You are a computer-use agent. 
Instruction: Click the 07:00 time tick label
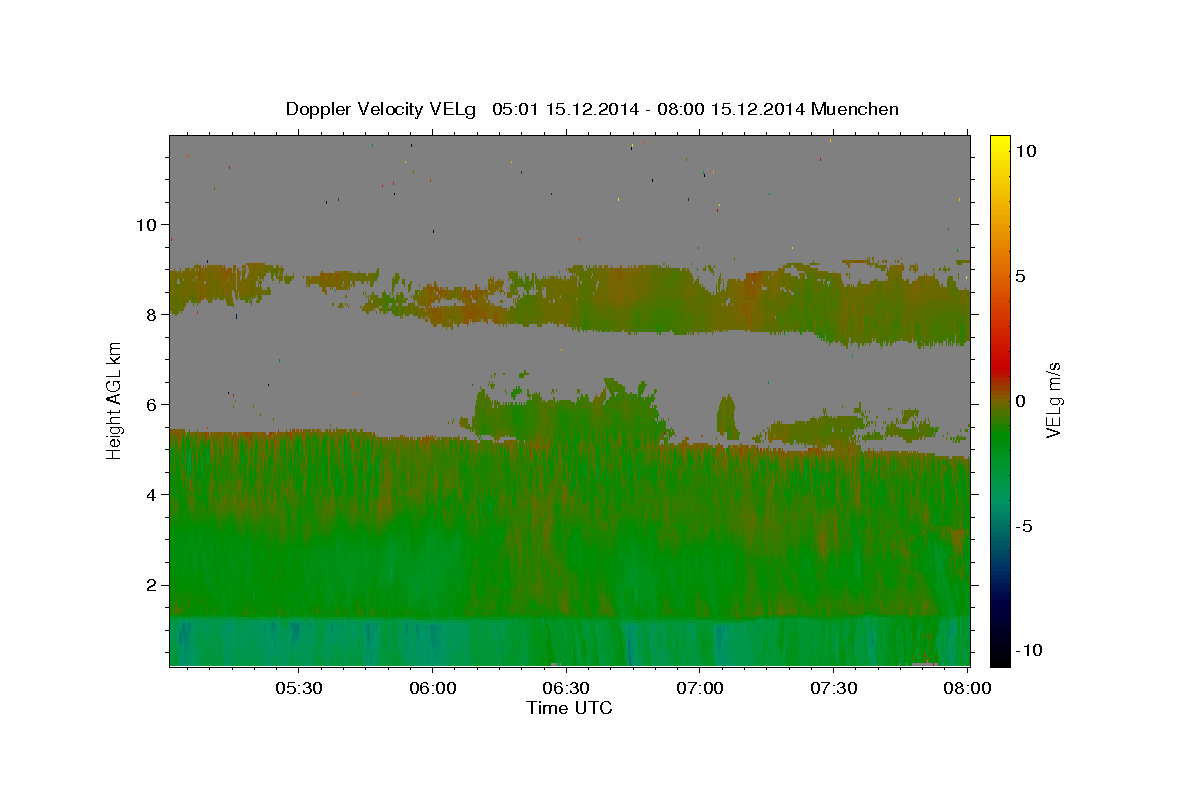[x=700, y=689]
